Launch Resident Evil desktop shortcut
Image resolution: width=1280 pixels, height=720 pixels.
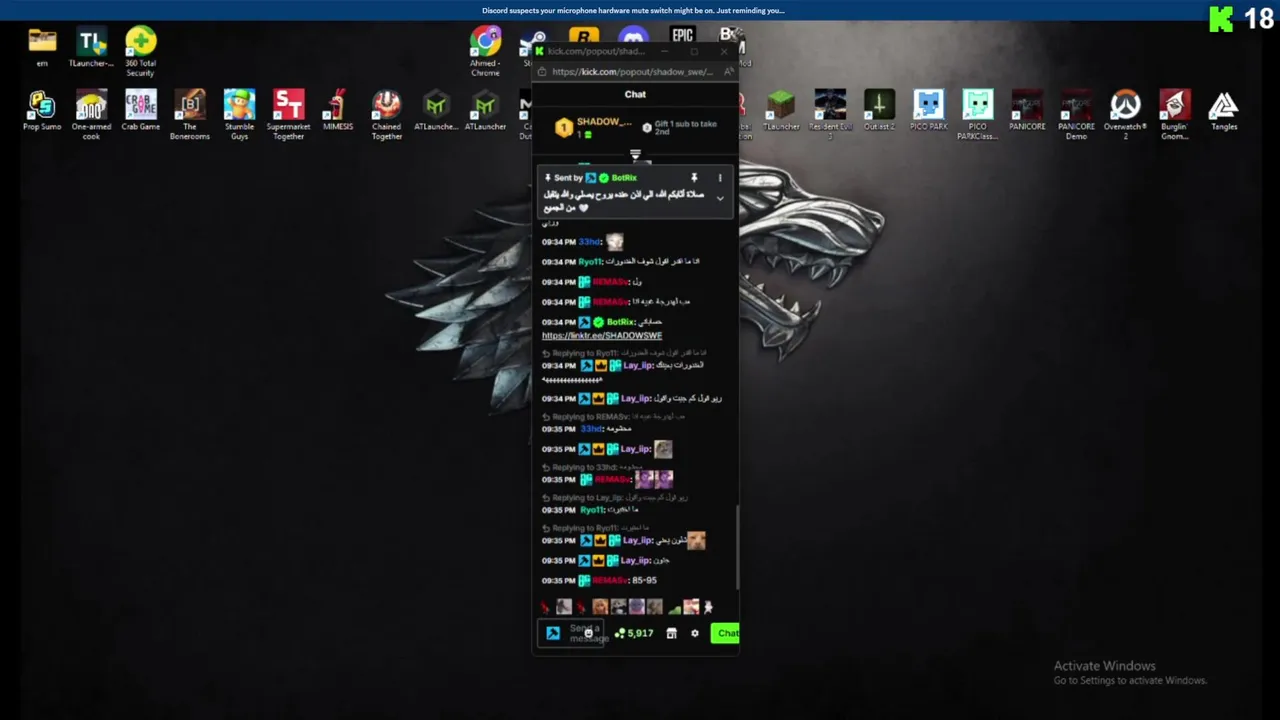830,115
